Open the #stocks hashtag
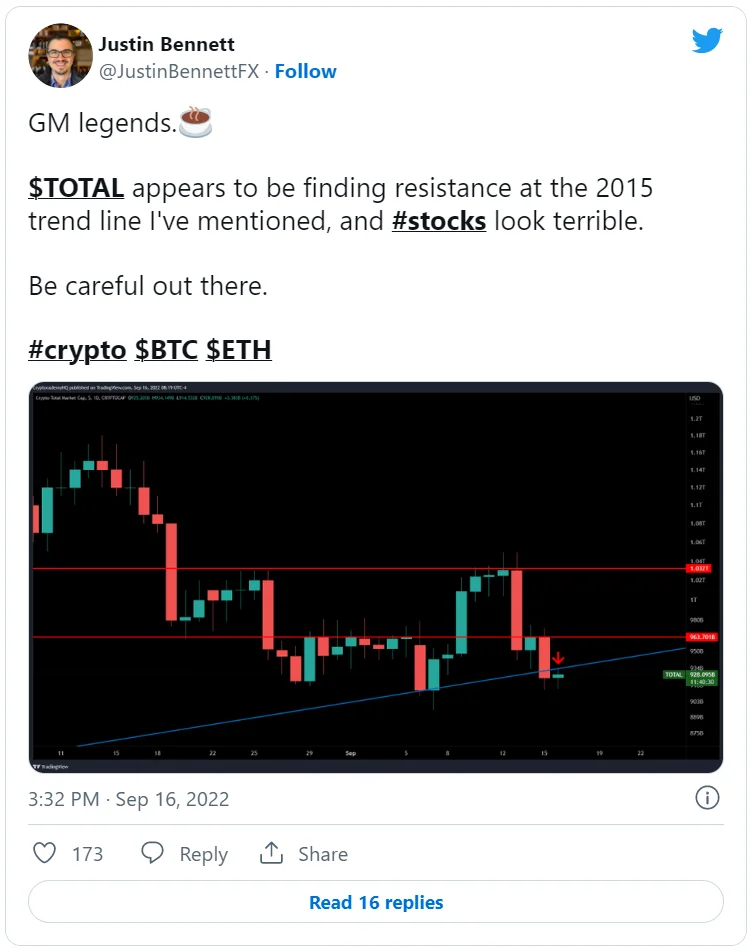753x951 pixels. (439, 220)
